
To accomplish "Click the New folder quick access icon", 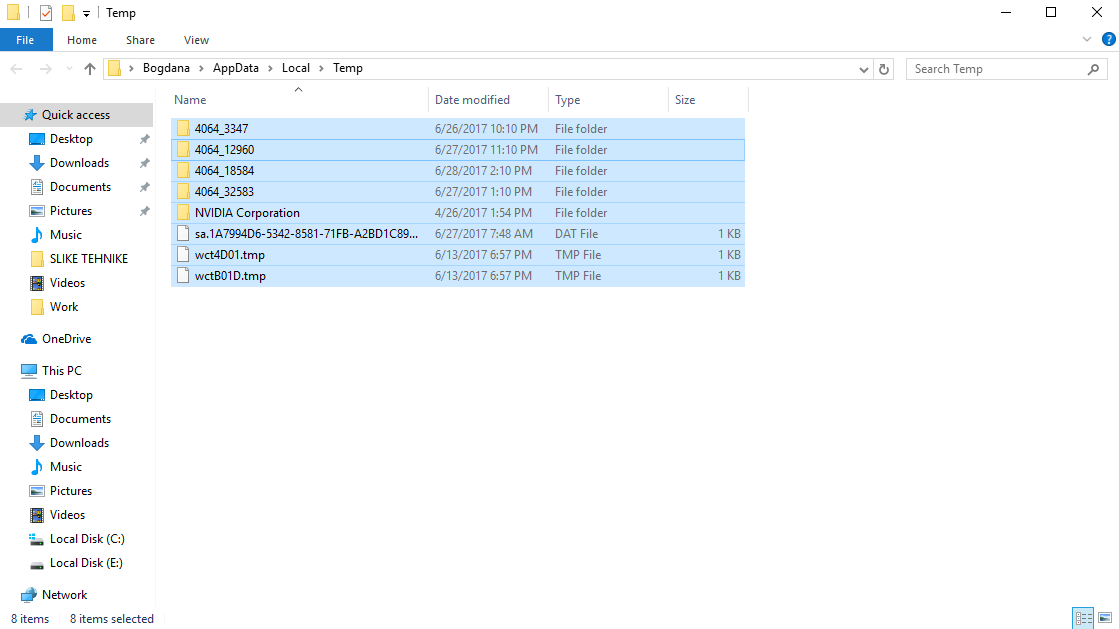I will point(68,13).
